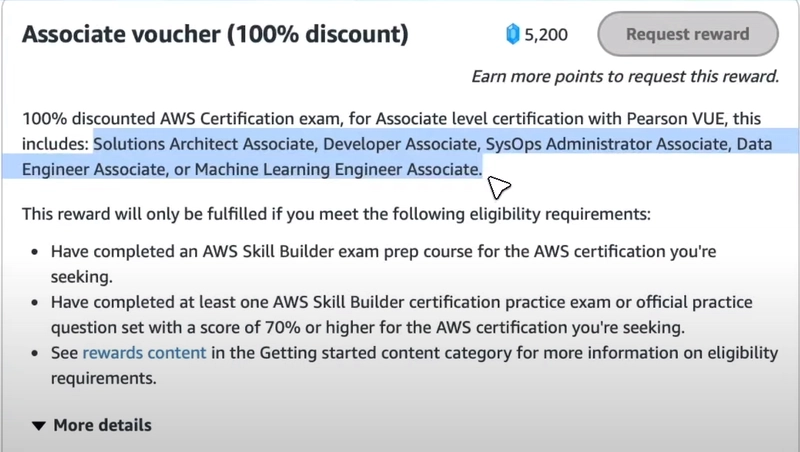This screenshot has width=800, height=452.
Task: Expand the More details section
Action: click(x=102, y=425)
